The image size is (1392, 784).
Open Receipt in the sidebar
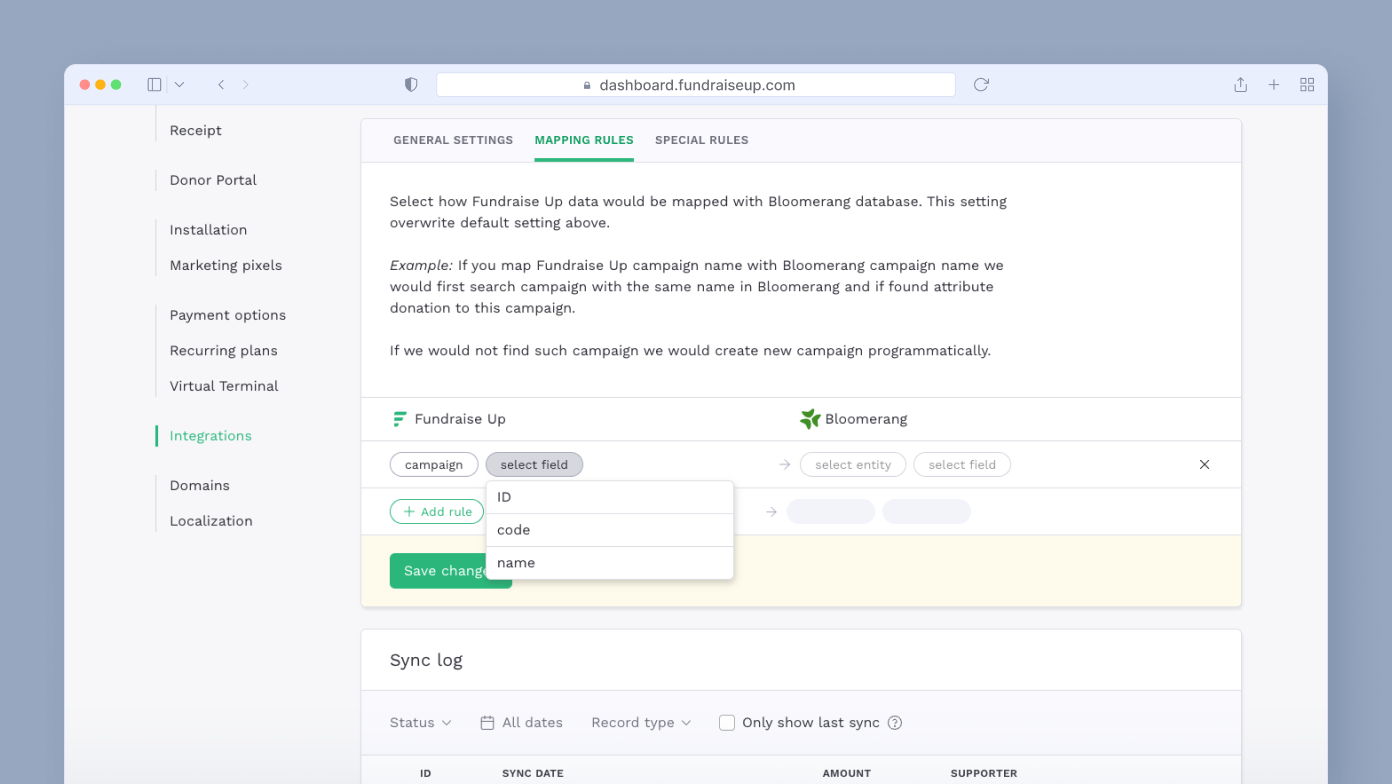pos(195,130)
